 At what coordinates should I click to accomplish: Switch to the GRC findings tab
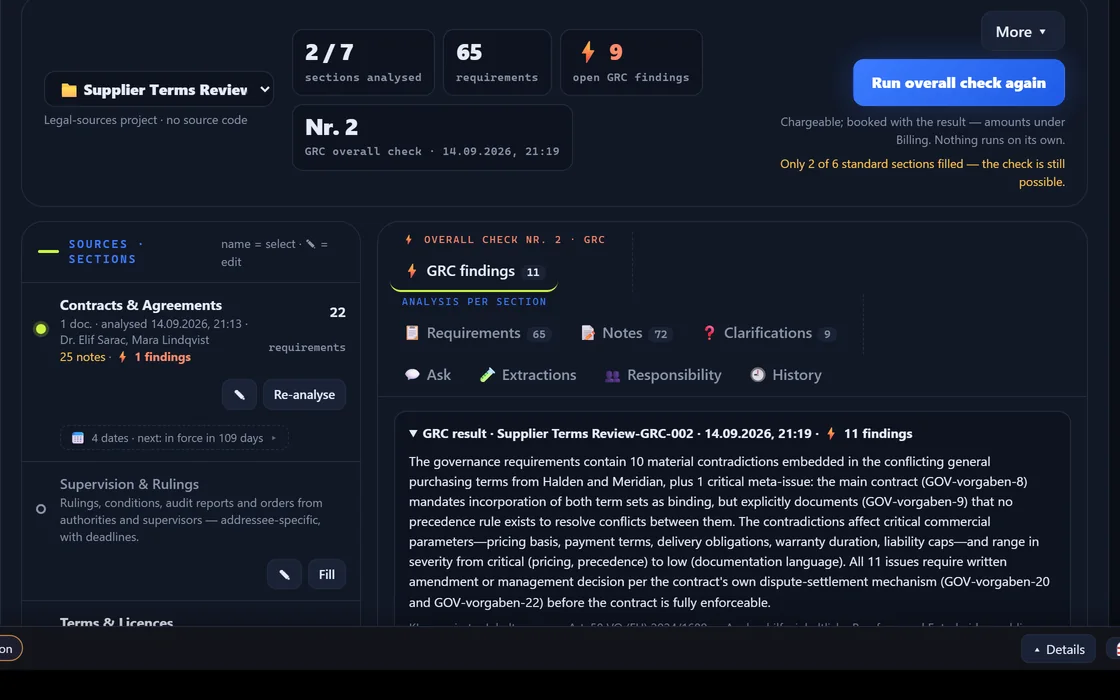pos(473,271)
